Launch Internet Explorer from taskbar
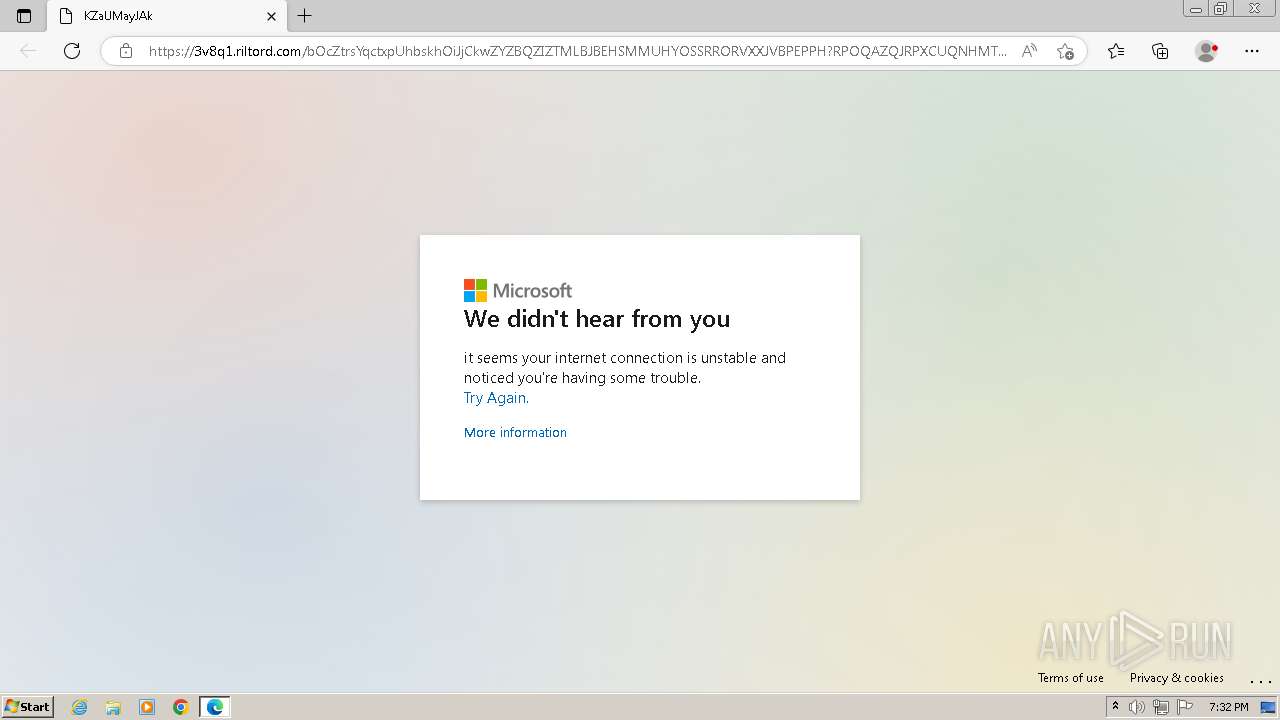1280x720 pixels. 80,707
